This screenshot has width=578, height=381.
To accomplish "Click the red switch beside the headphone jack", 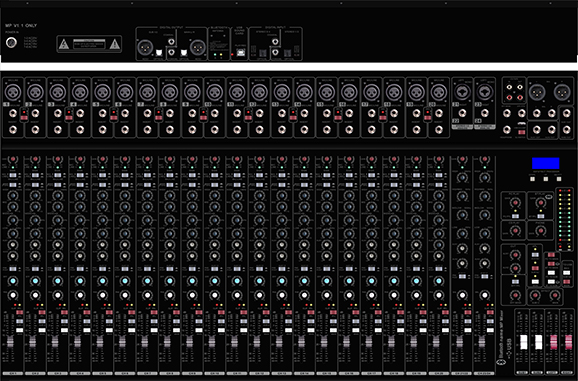I will pyautogui.click(x=521, y=132).
